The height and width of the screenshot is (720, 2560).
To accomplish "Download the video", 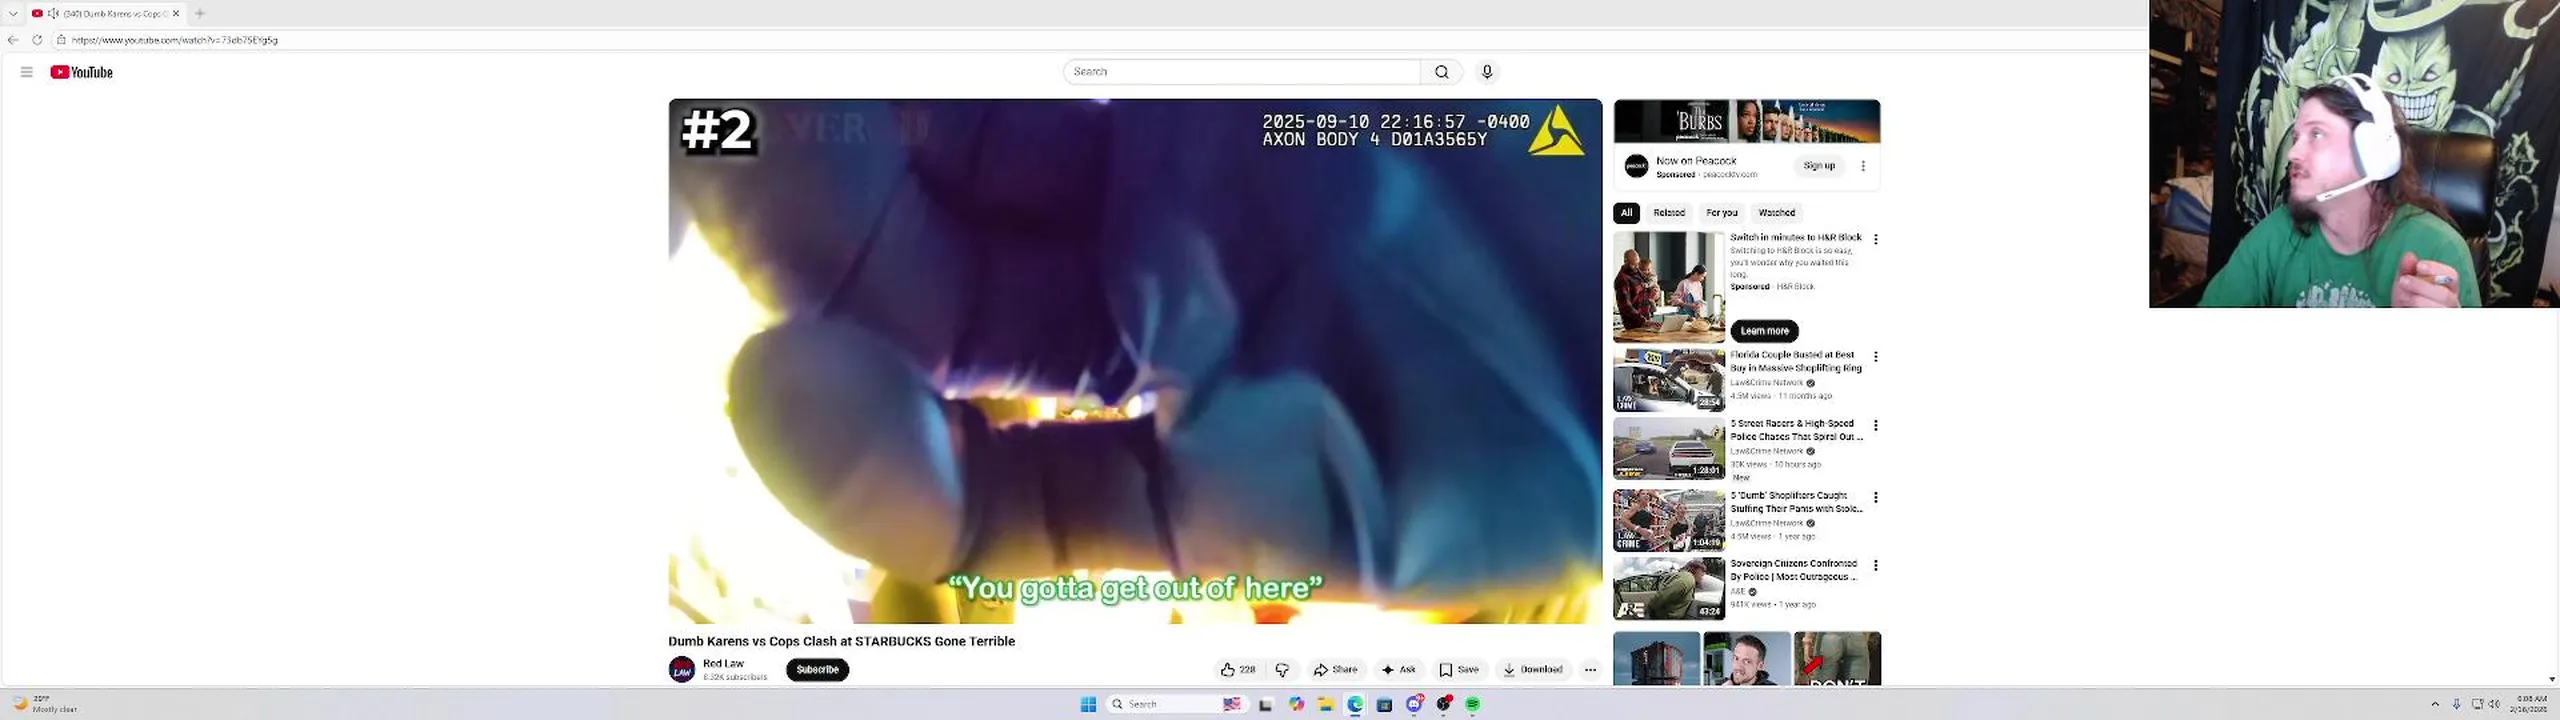I will pyautogui.click(x=1532, y=670).
